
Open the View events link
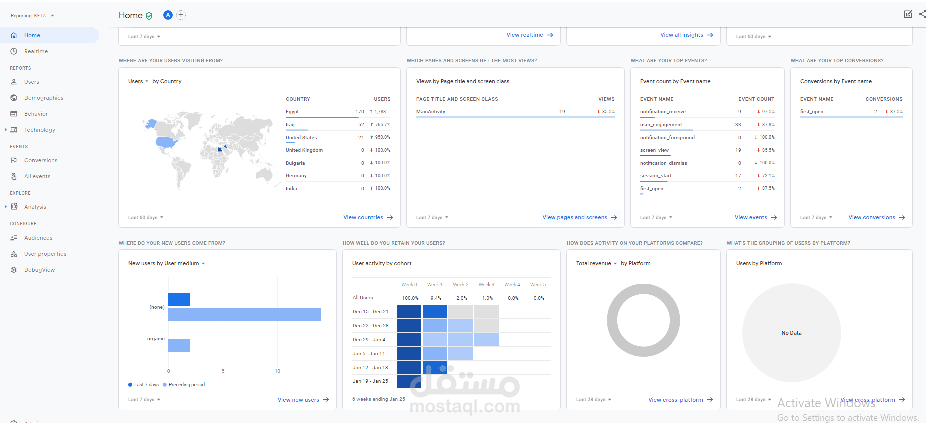pos(756,218)
